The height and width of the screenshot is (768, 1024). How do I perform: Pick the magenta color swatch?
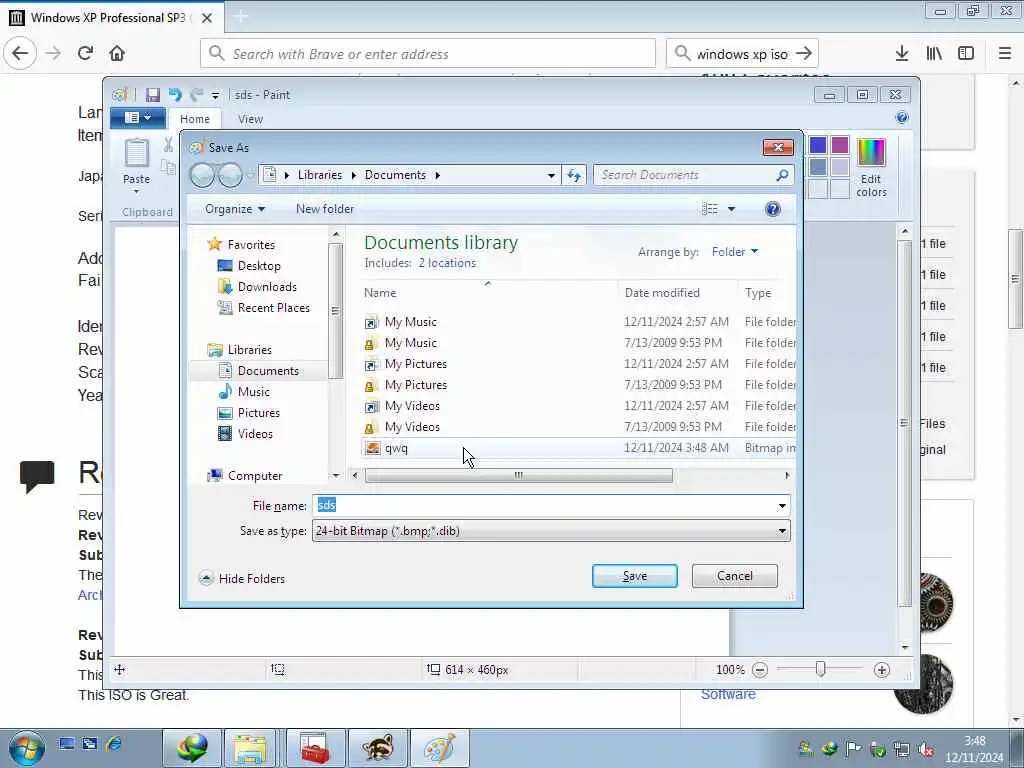point(840,145)
